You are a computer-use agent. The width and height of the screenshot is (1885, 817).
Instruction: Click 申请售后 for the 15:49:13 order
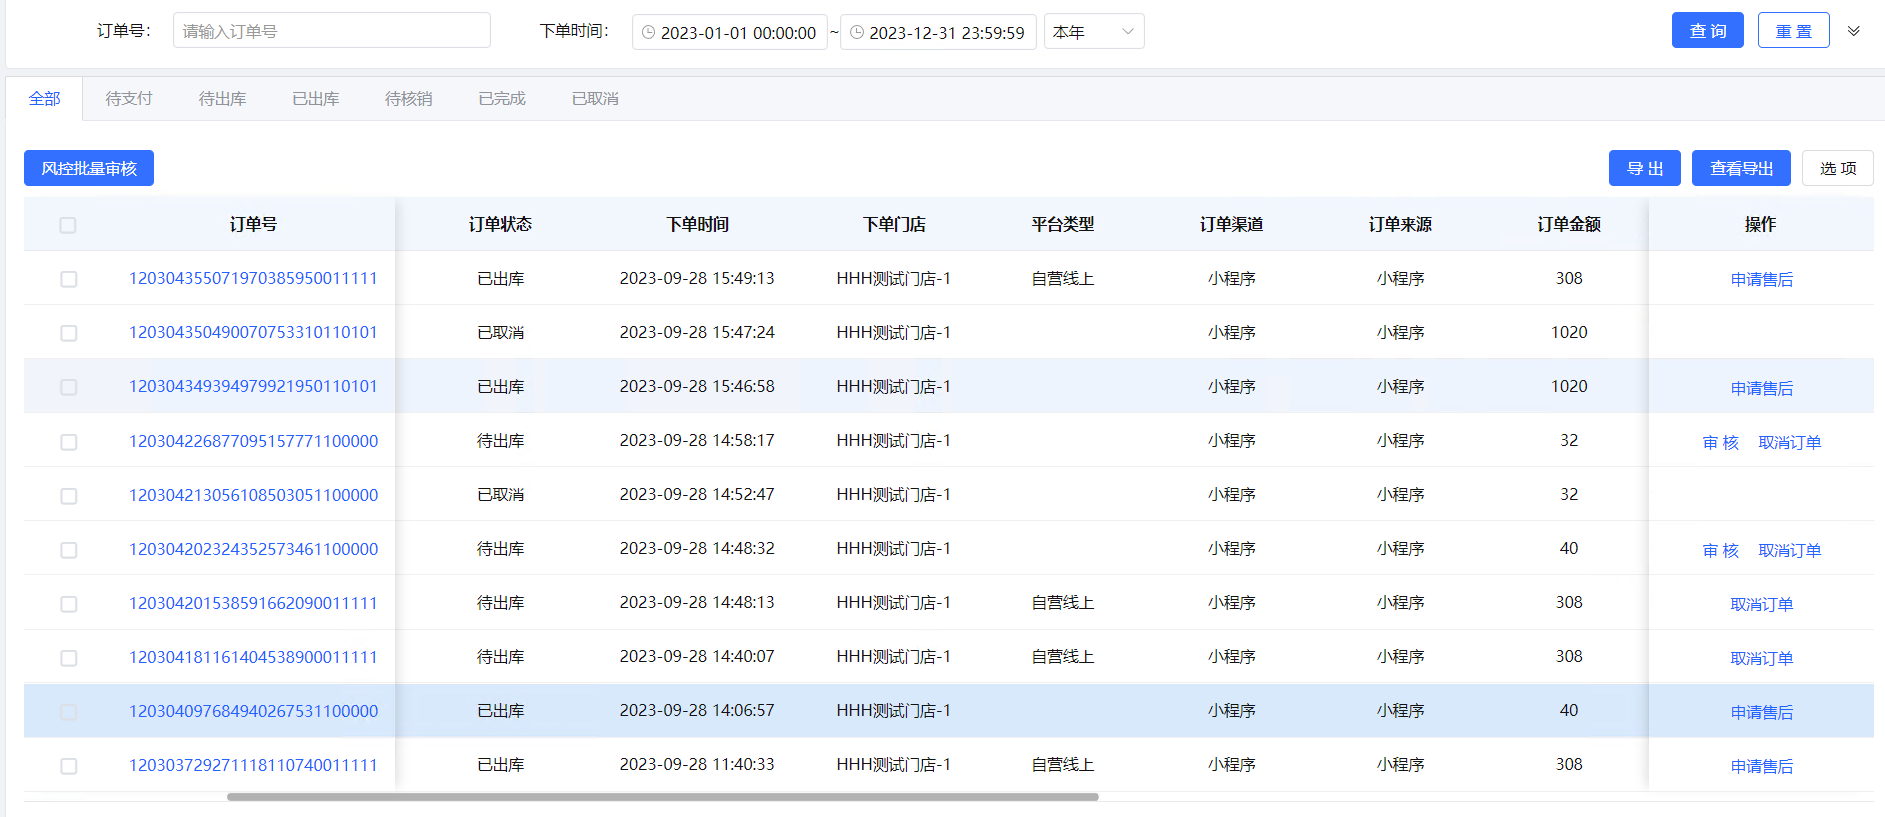pyautogui.click(x=1762, y=280)
